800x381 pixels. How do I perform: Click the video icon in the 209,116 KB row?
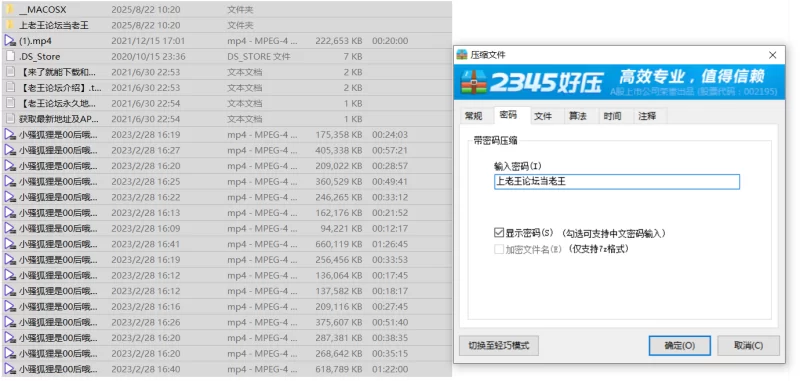10,307
